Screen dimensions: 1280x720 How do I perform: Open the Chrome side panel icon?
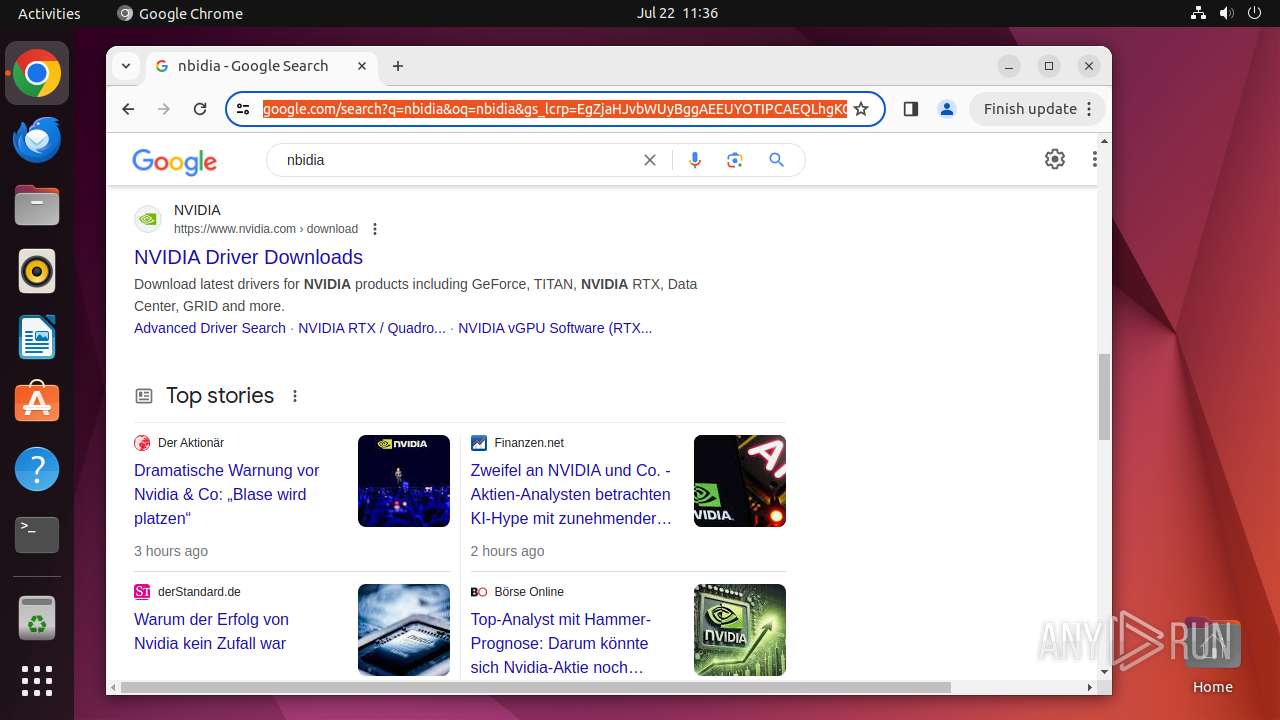(x=910, y=109)
